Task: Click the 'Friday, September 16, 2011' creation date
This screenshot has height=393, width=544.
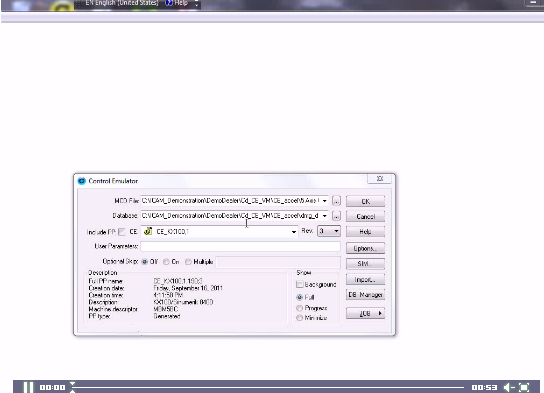Action: coord(188,288)
